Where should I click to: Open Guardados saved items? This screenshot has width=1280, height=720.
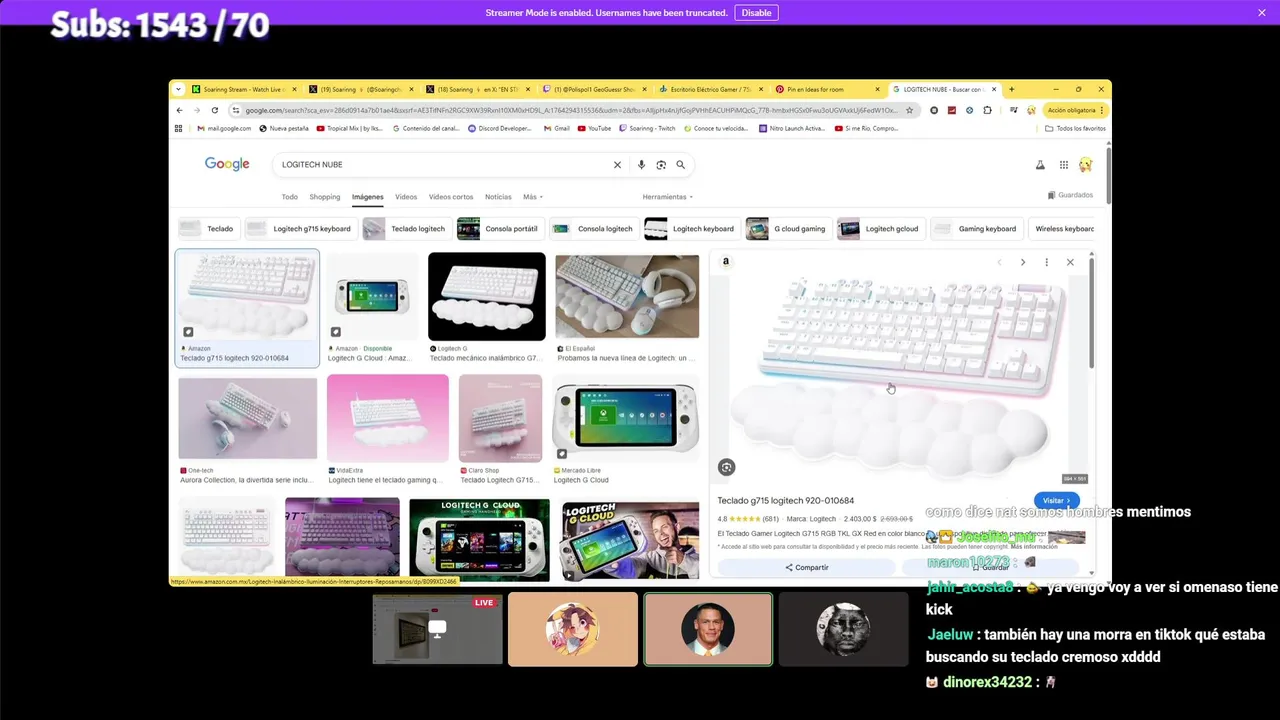(1070, 195)
